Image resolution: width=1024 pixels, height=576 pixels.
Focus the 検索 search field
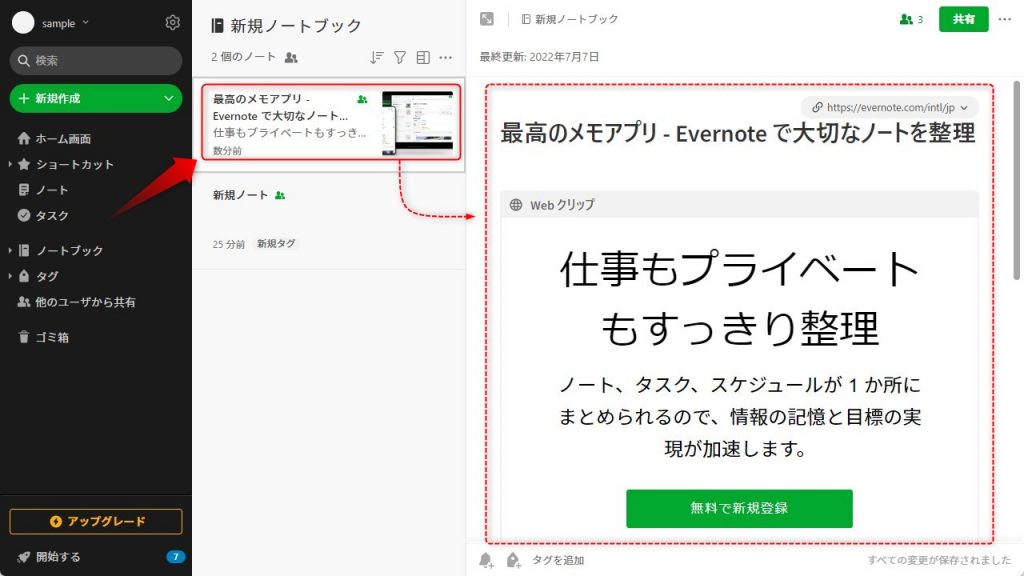(95, 61)
